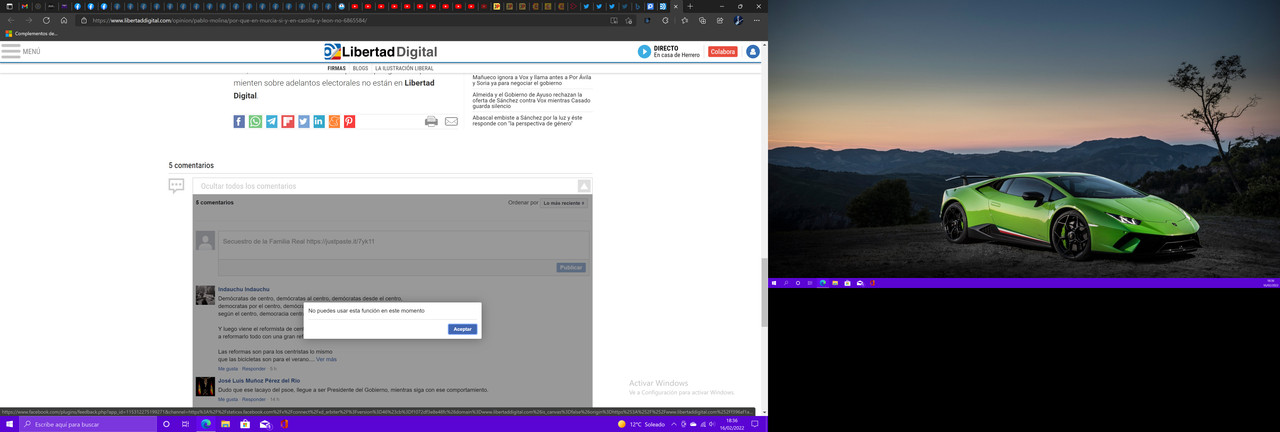Open Mail app from the taskbar
Image resolution: width=1280 pixels, height=432 pixels.
(265, 424)
